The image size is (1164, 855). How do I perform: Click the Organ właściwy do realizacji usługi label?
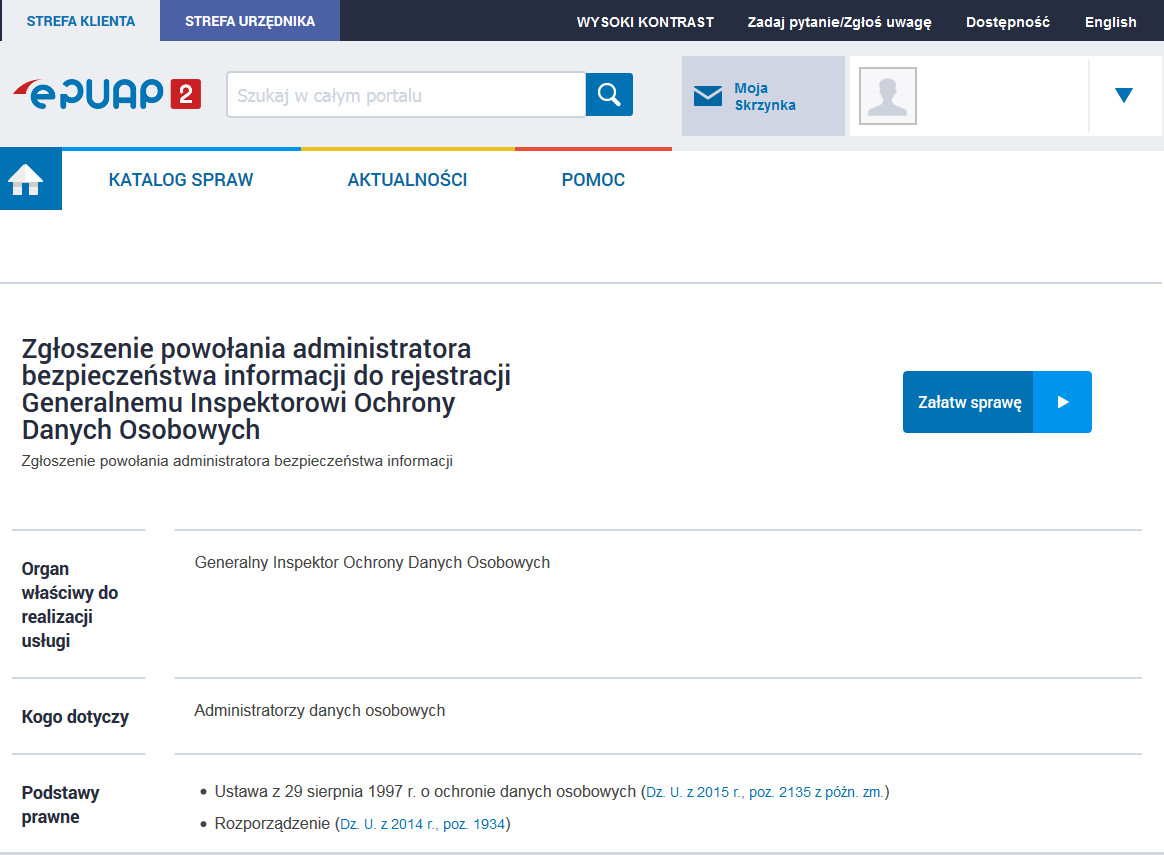[x=70, y=604]
